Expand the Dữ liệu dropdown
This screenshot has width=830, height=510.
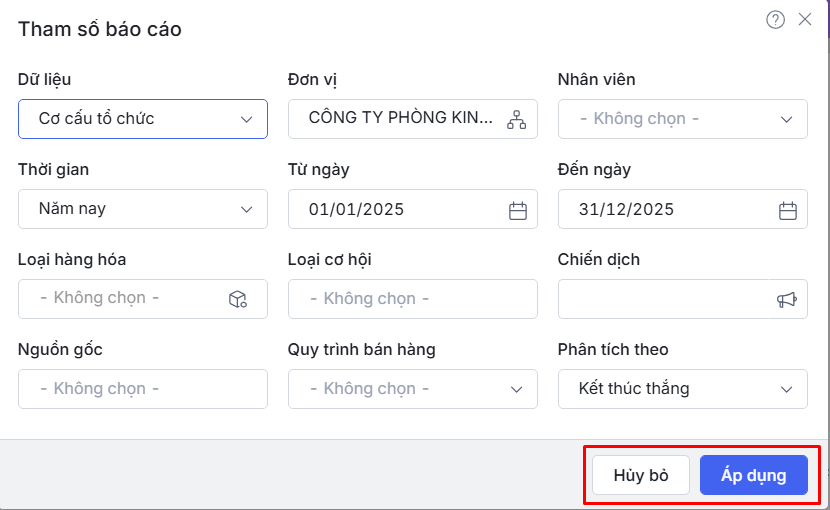[246, 119]
